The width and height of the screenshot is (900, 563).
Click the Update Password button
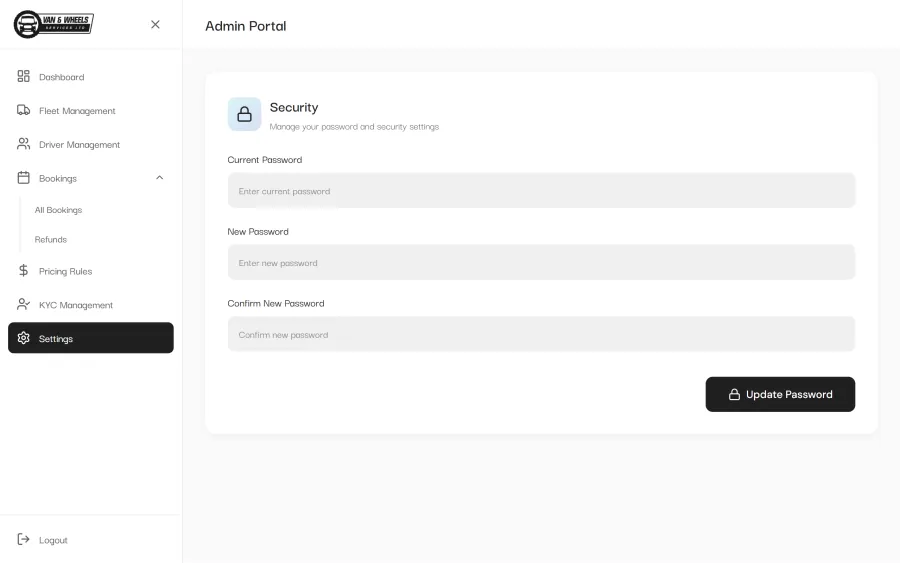pos(780,394)
